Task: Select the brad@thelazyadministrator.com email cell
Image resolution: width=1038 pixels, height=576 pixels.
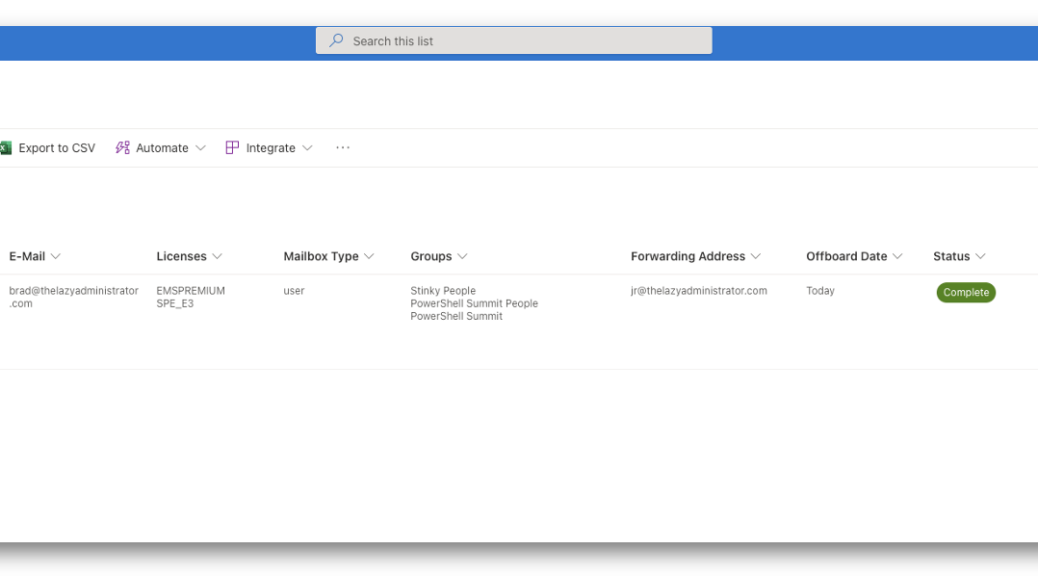Action: pos(73,297)
